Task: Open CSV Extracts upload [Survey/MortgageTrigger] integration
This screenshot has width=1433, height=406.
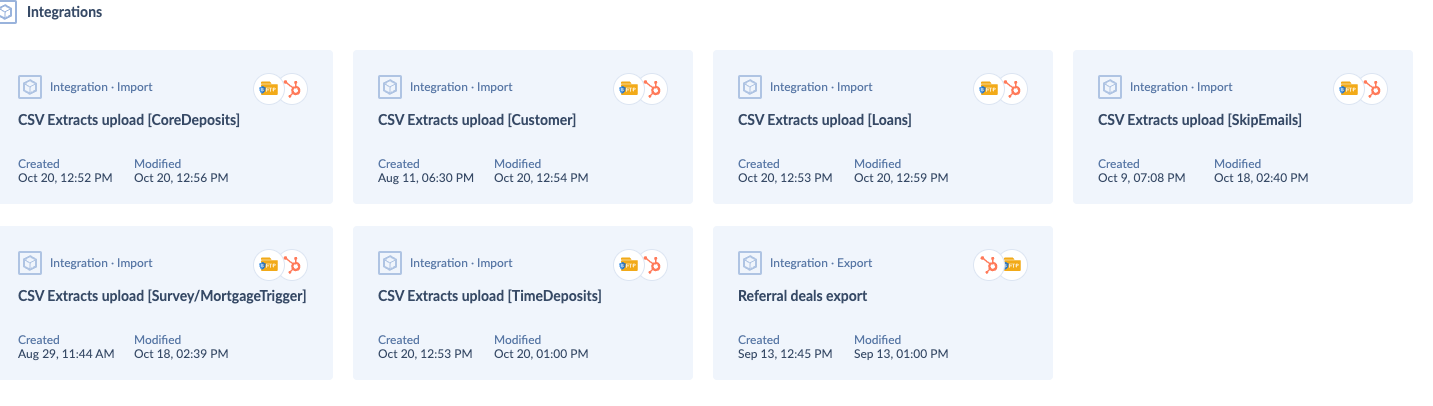Action: pyautogui.click(x=162, y=297)
